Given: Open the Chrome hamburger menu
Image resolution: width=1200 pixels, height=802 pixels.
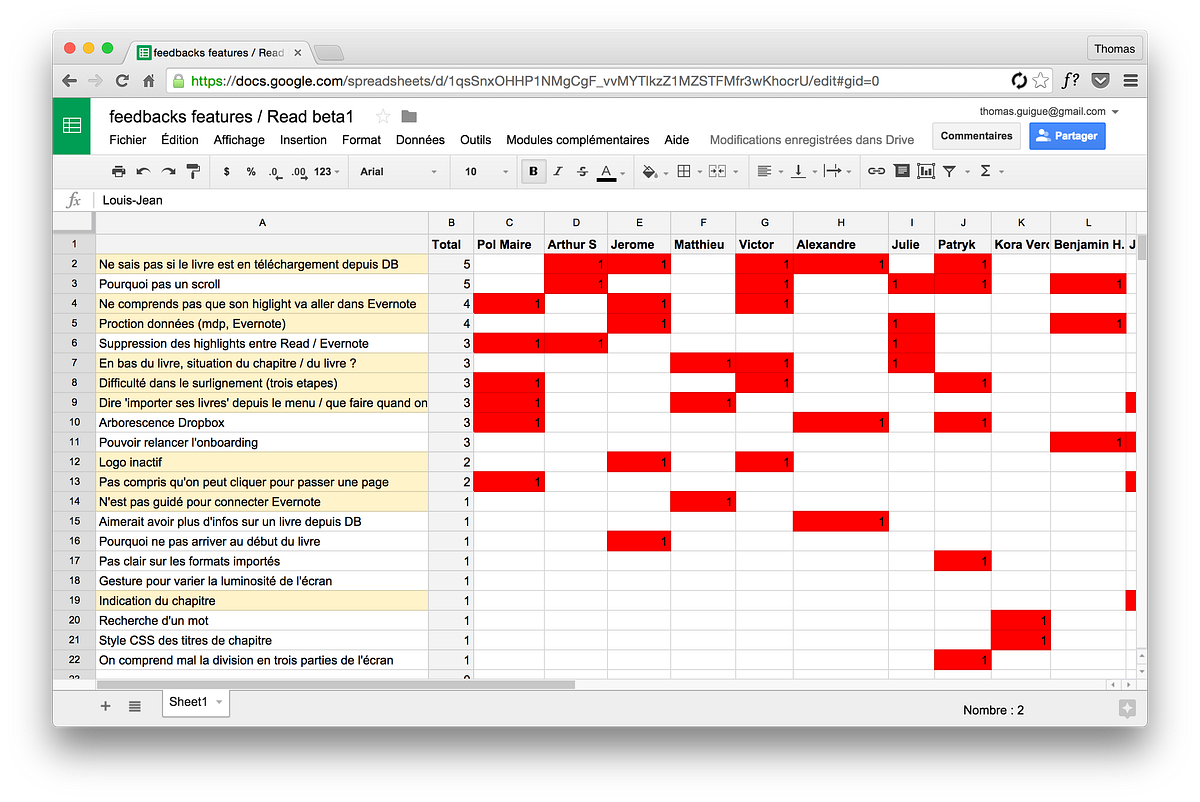Looking at the screenshot, I should (x=1131, y=81).
